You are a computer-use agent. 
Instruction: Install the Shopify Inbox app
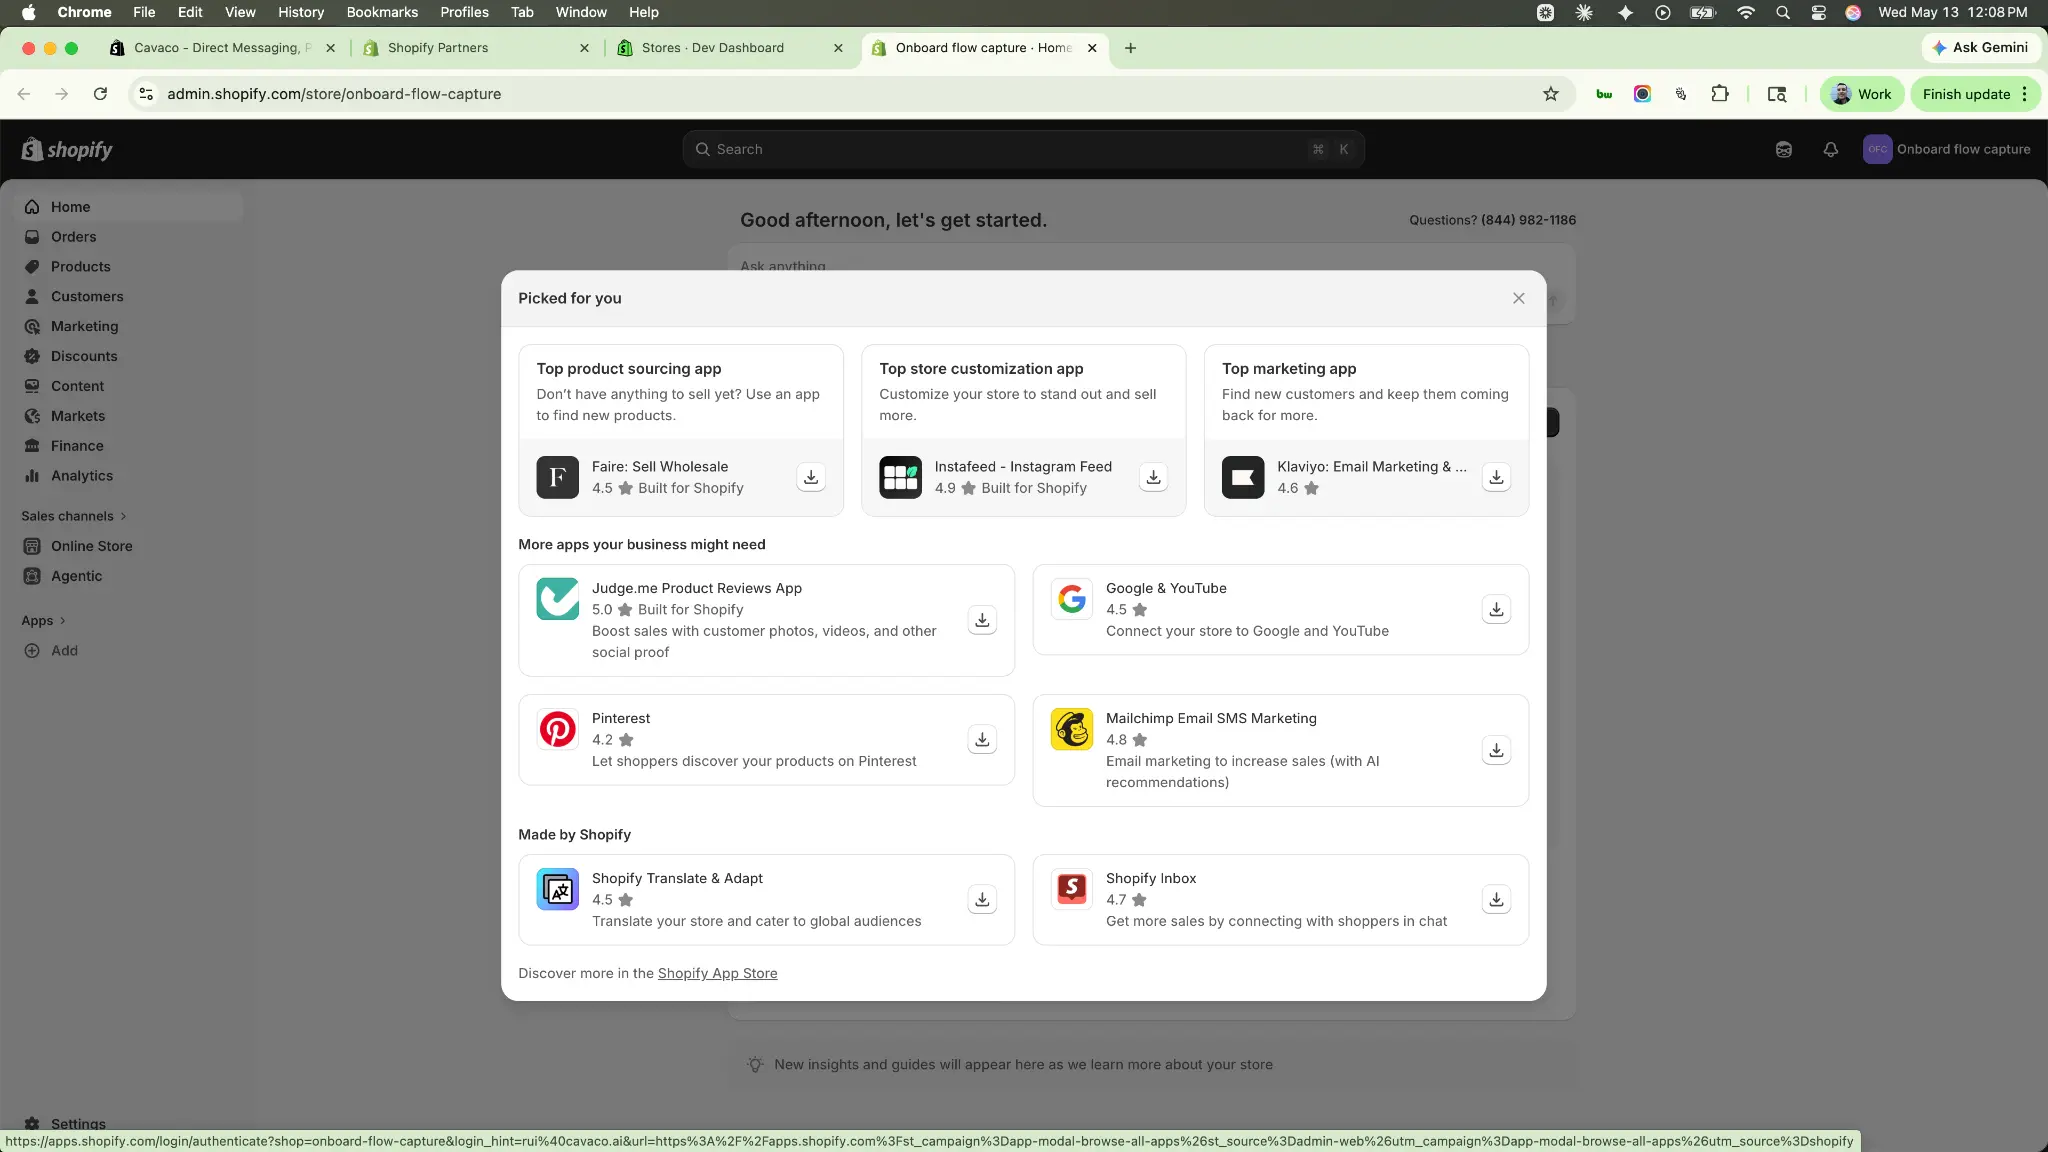pyautogui.click(x=1496, y=899)
